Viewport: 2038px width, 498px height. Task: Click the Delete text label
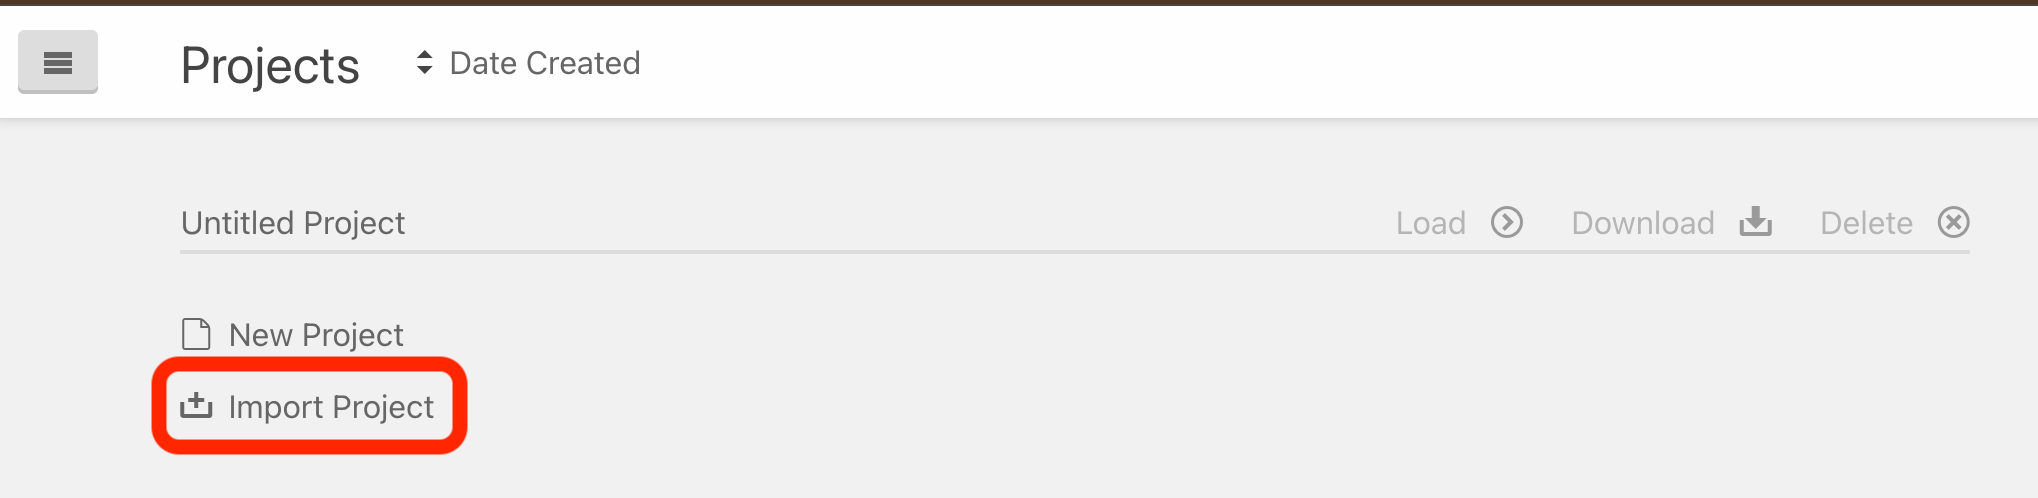pos(1866,223)
